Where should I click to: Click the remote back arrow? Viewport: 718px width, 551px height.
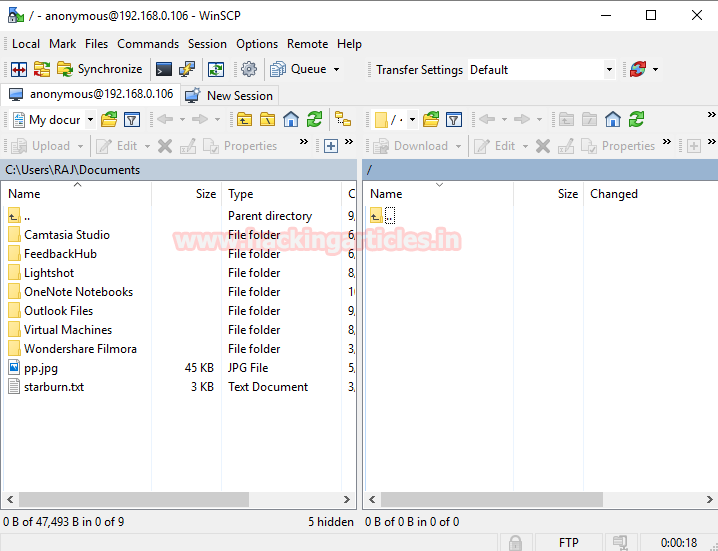tap(487, 120)
